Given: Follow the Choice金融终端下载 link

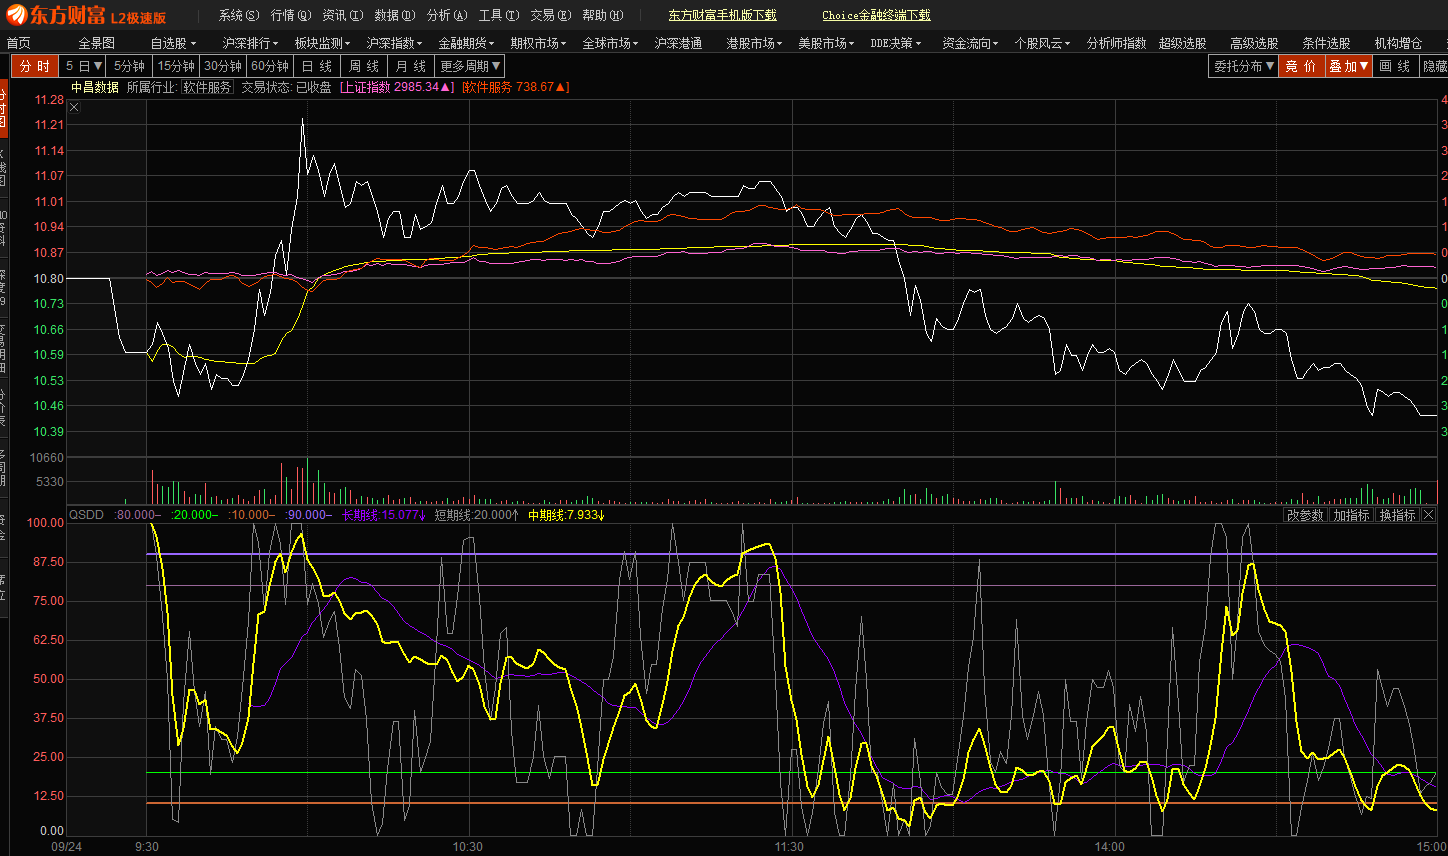Looking at the screenshot, I should (x=876, y=15).
